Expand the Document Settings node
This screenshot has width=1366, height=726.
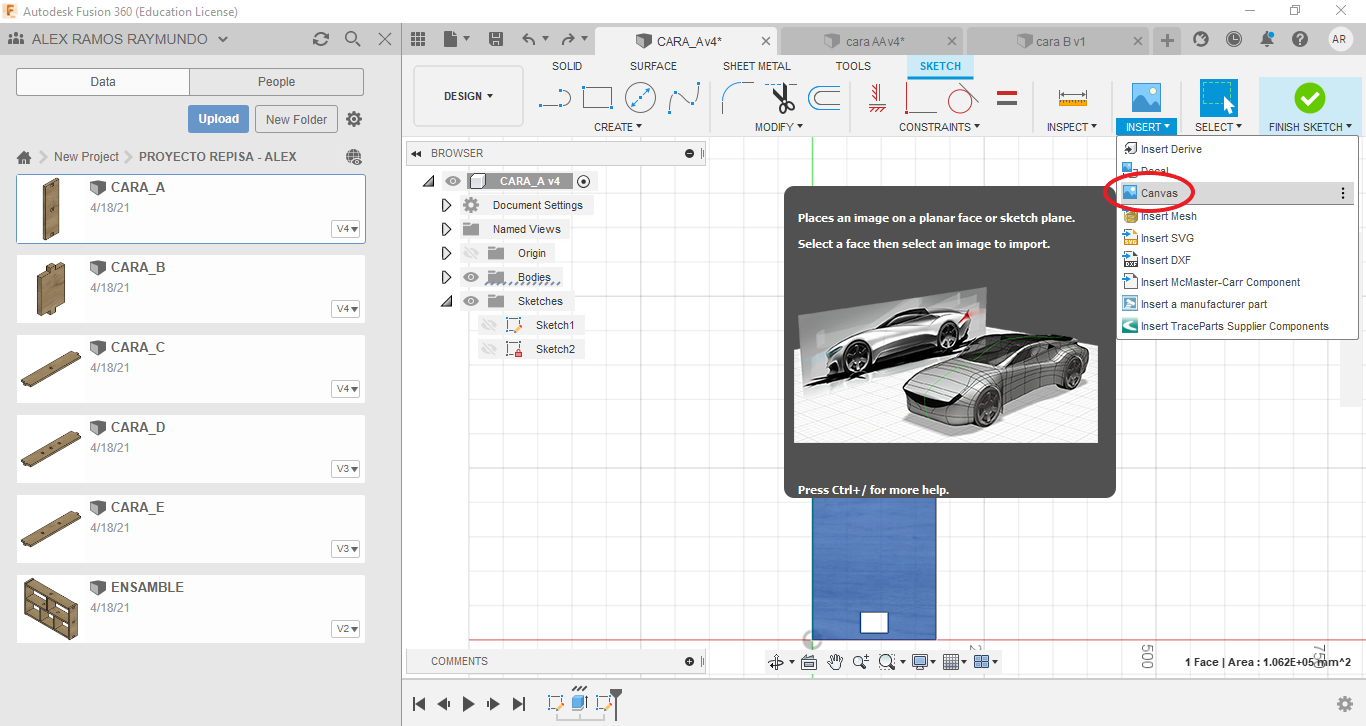[x=447, y=205]
